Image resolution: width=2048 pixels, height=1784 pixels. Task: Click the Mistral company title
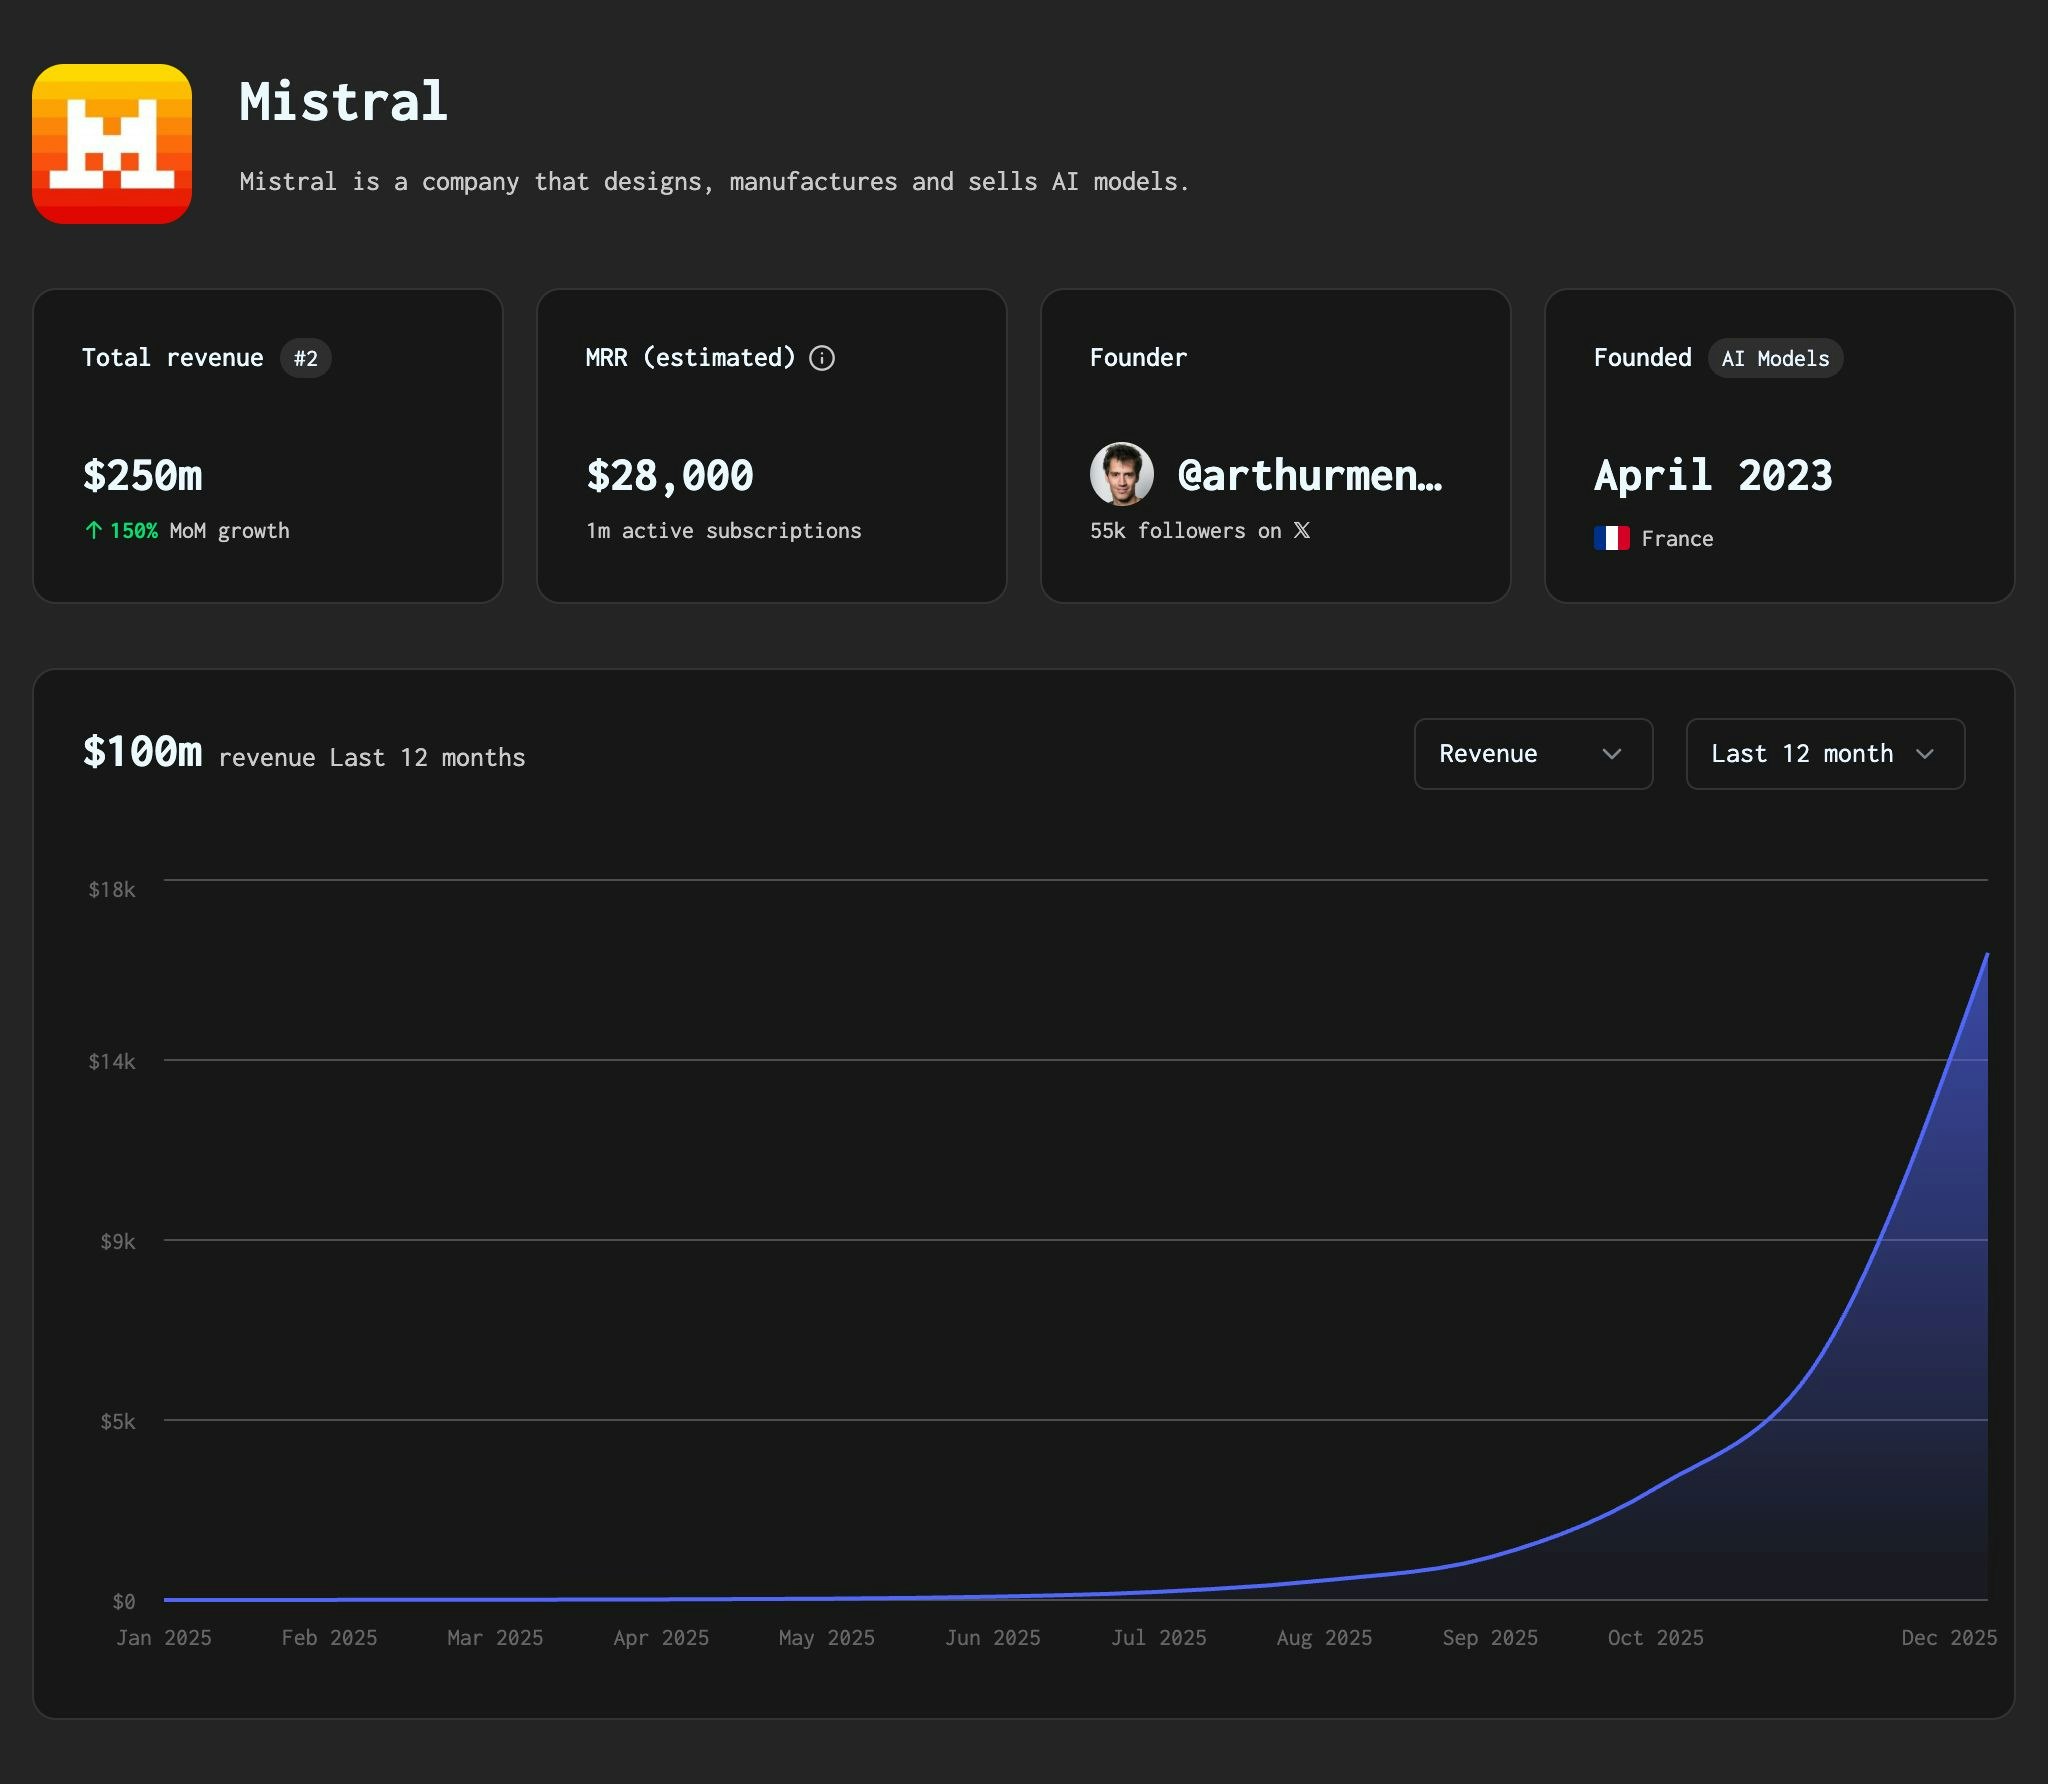pos(343,102)
